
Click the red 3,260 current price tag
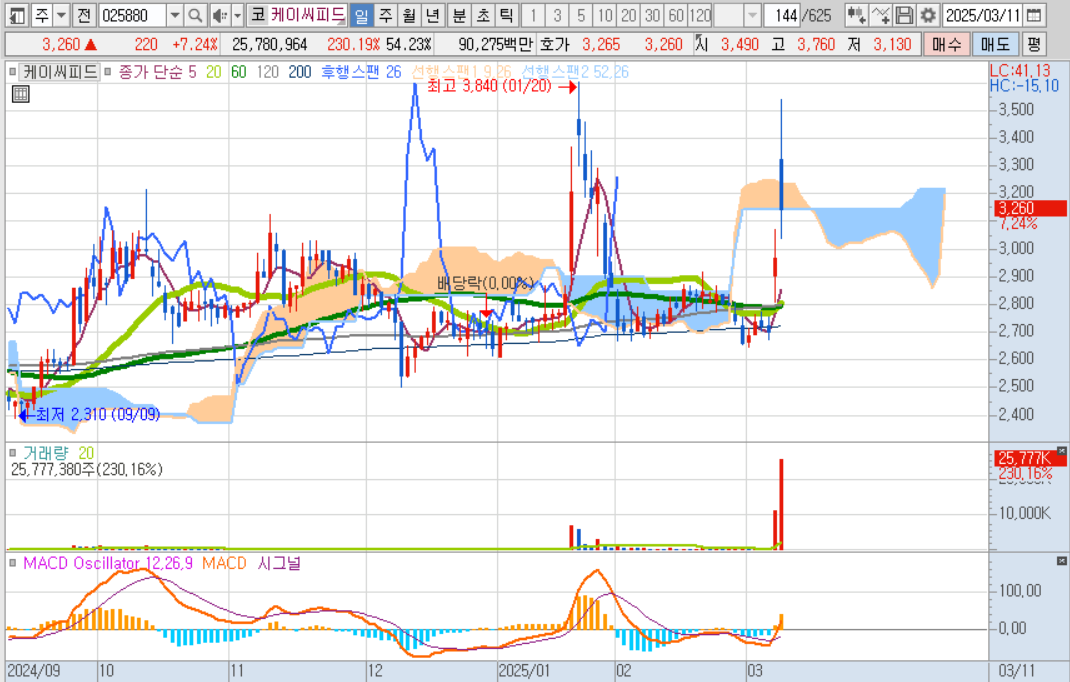coord(1030,208)
